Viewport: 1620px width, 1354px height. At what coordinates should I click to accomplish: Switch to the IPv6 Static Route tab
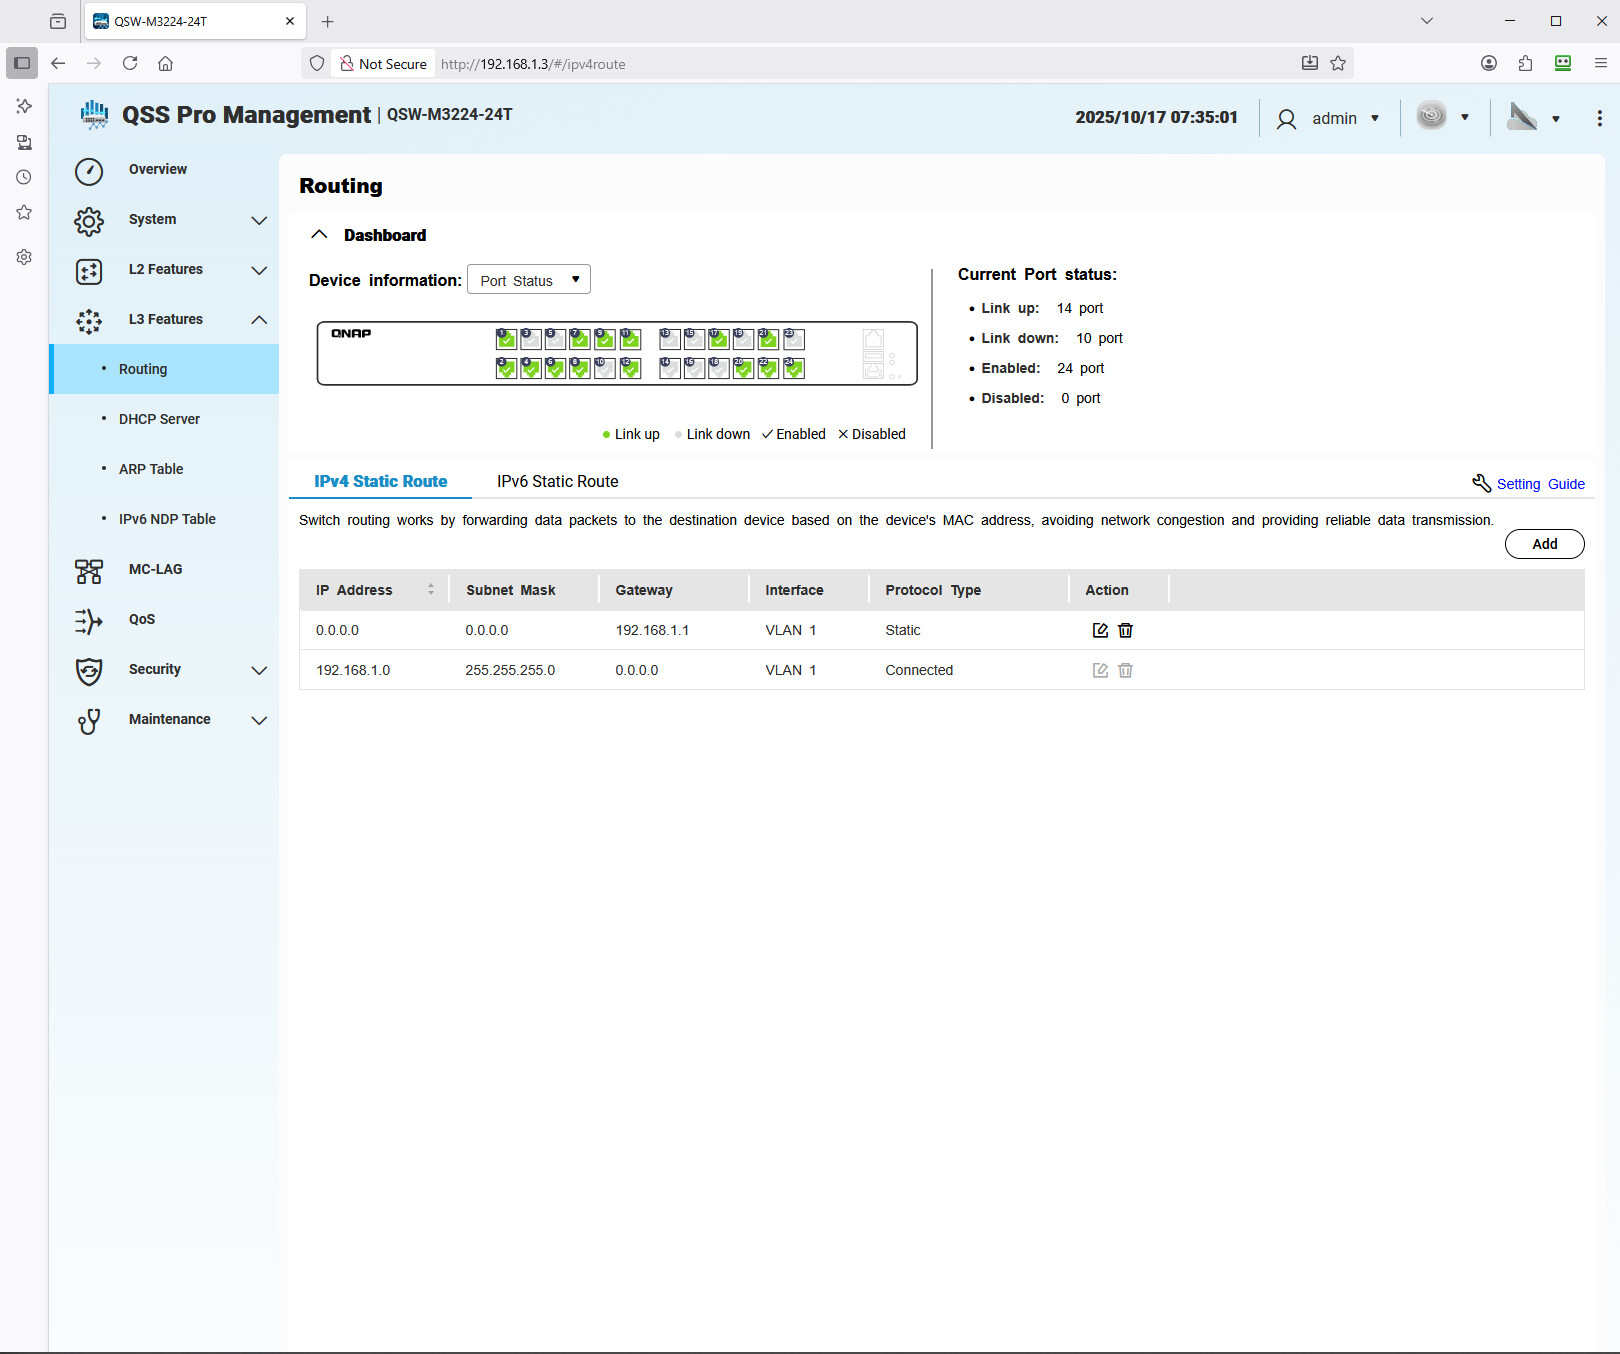point(557,481)
